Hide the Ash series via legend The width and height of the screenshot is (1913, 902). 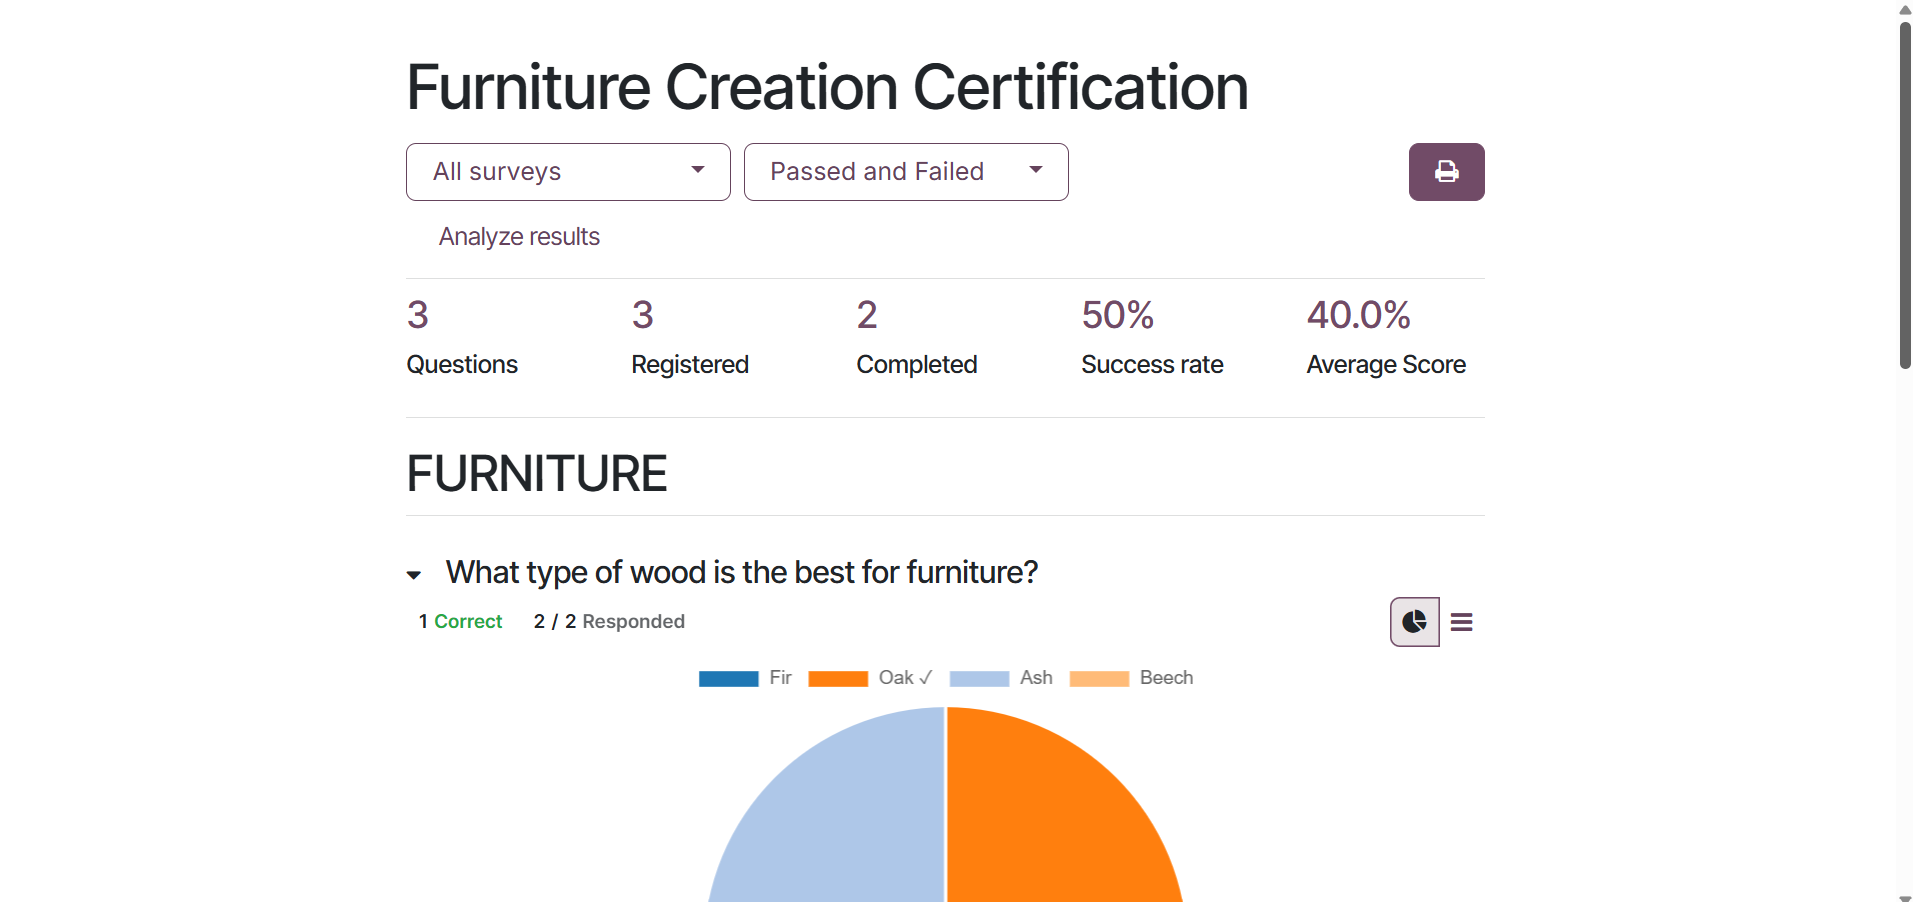(1000, 678)
